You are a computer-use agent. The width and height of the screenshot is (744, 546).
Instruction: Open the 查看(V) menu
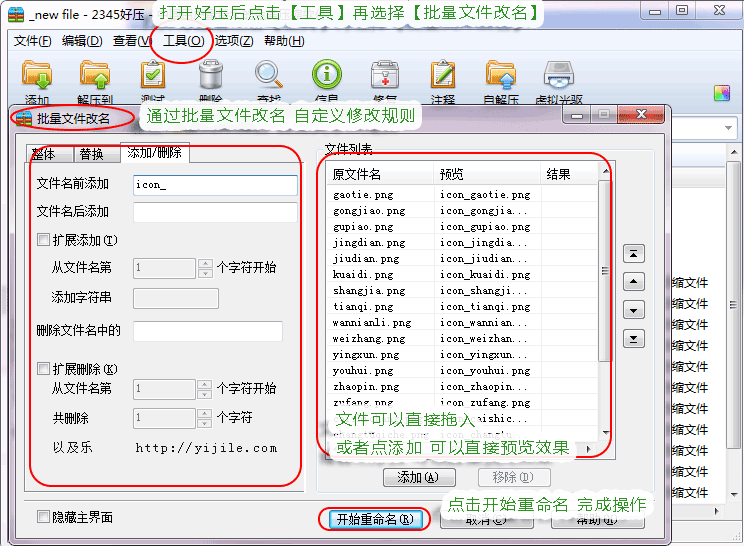click(x=132, y=41)
